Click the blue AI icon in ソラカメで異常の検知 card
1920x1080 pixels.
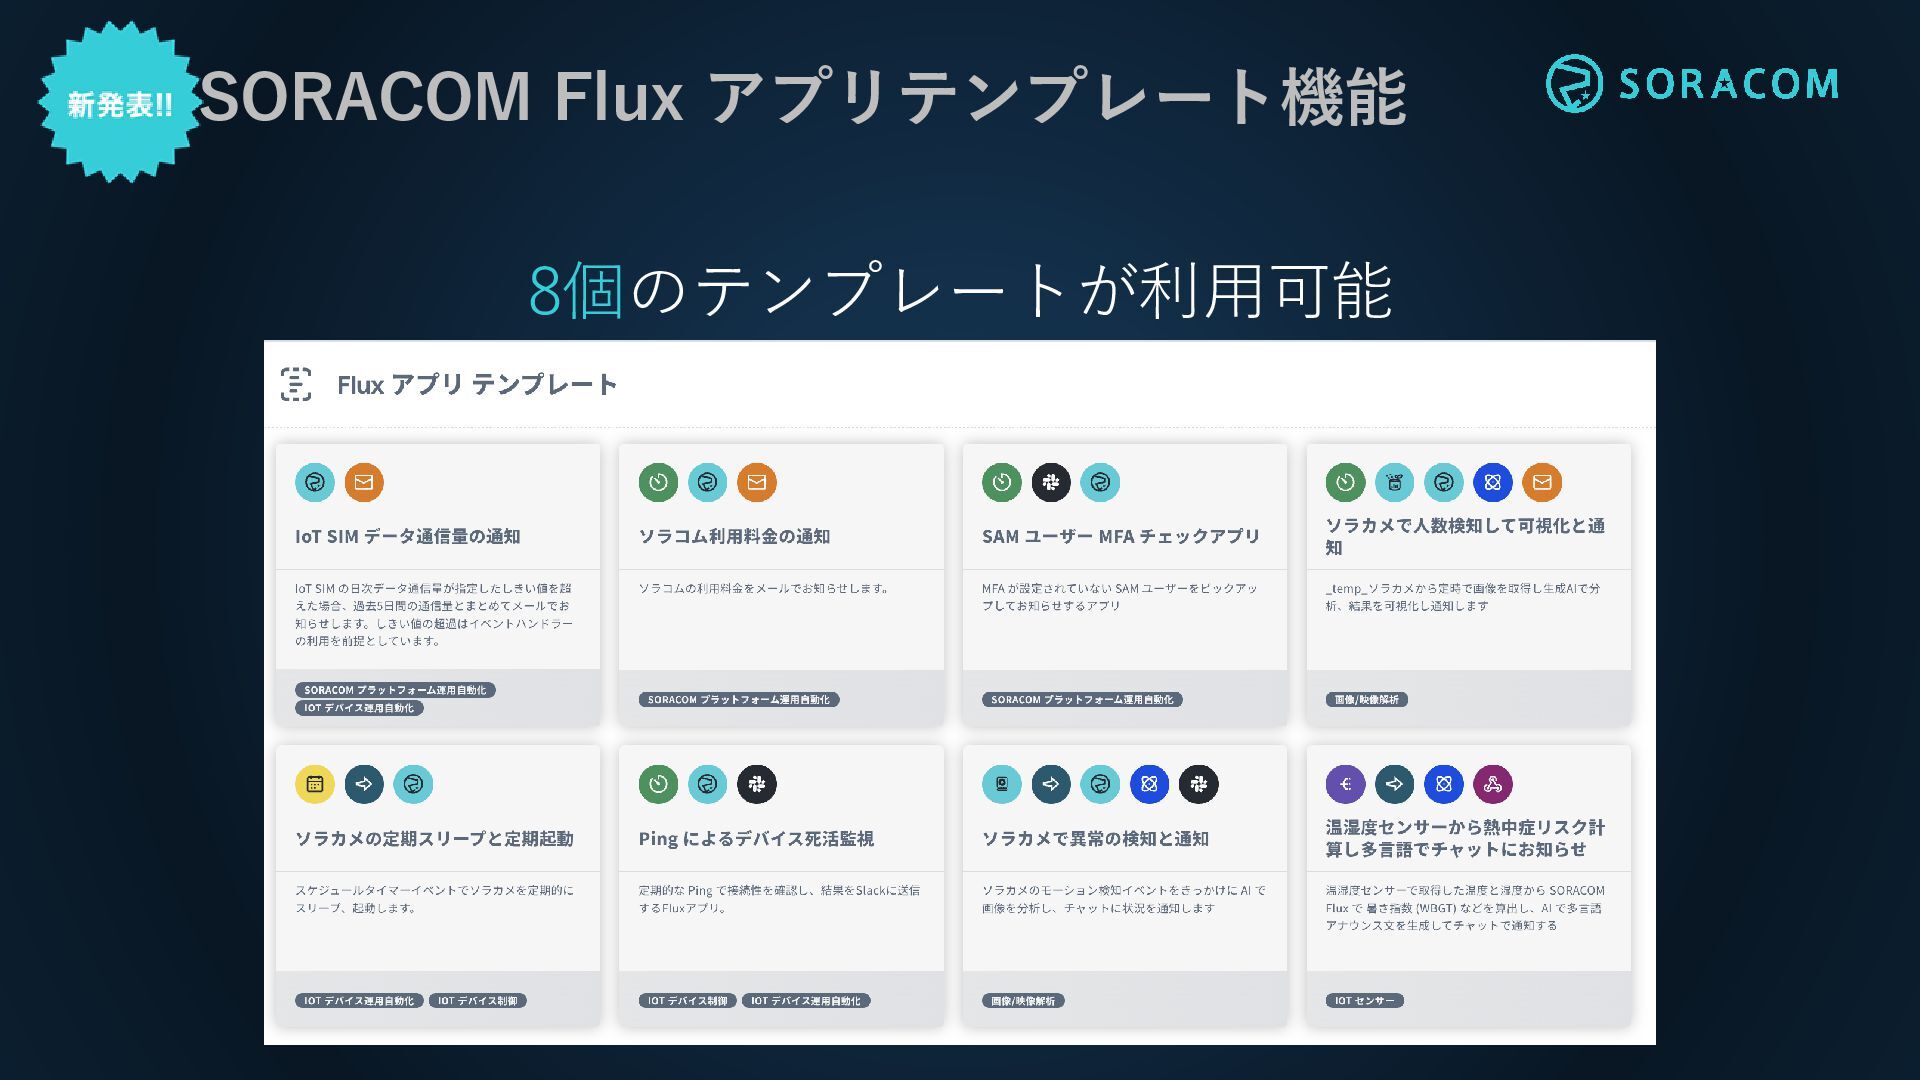[1149, 784]
